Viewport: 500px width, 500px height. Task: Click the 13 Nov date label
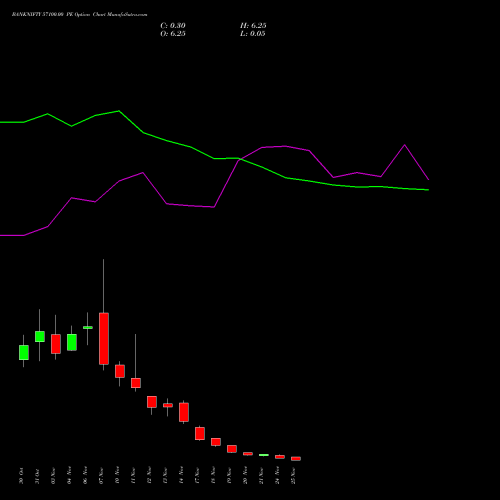(165, 476)
